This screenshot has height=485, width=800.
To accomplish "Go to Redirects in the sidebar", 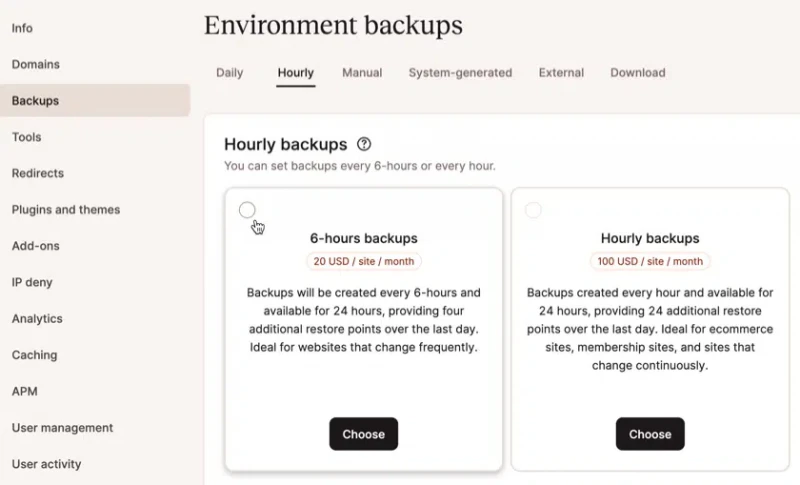I will click(38, 173).
